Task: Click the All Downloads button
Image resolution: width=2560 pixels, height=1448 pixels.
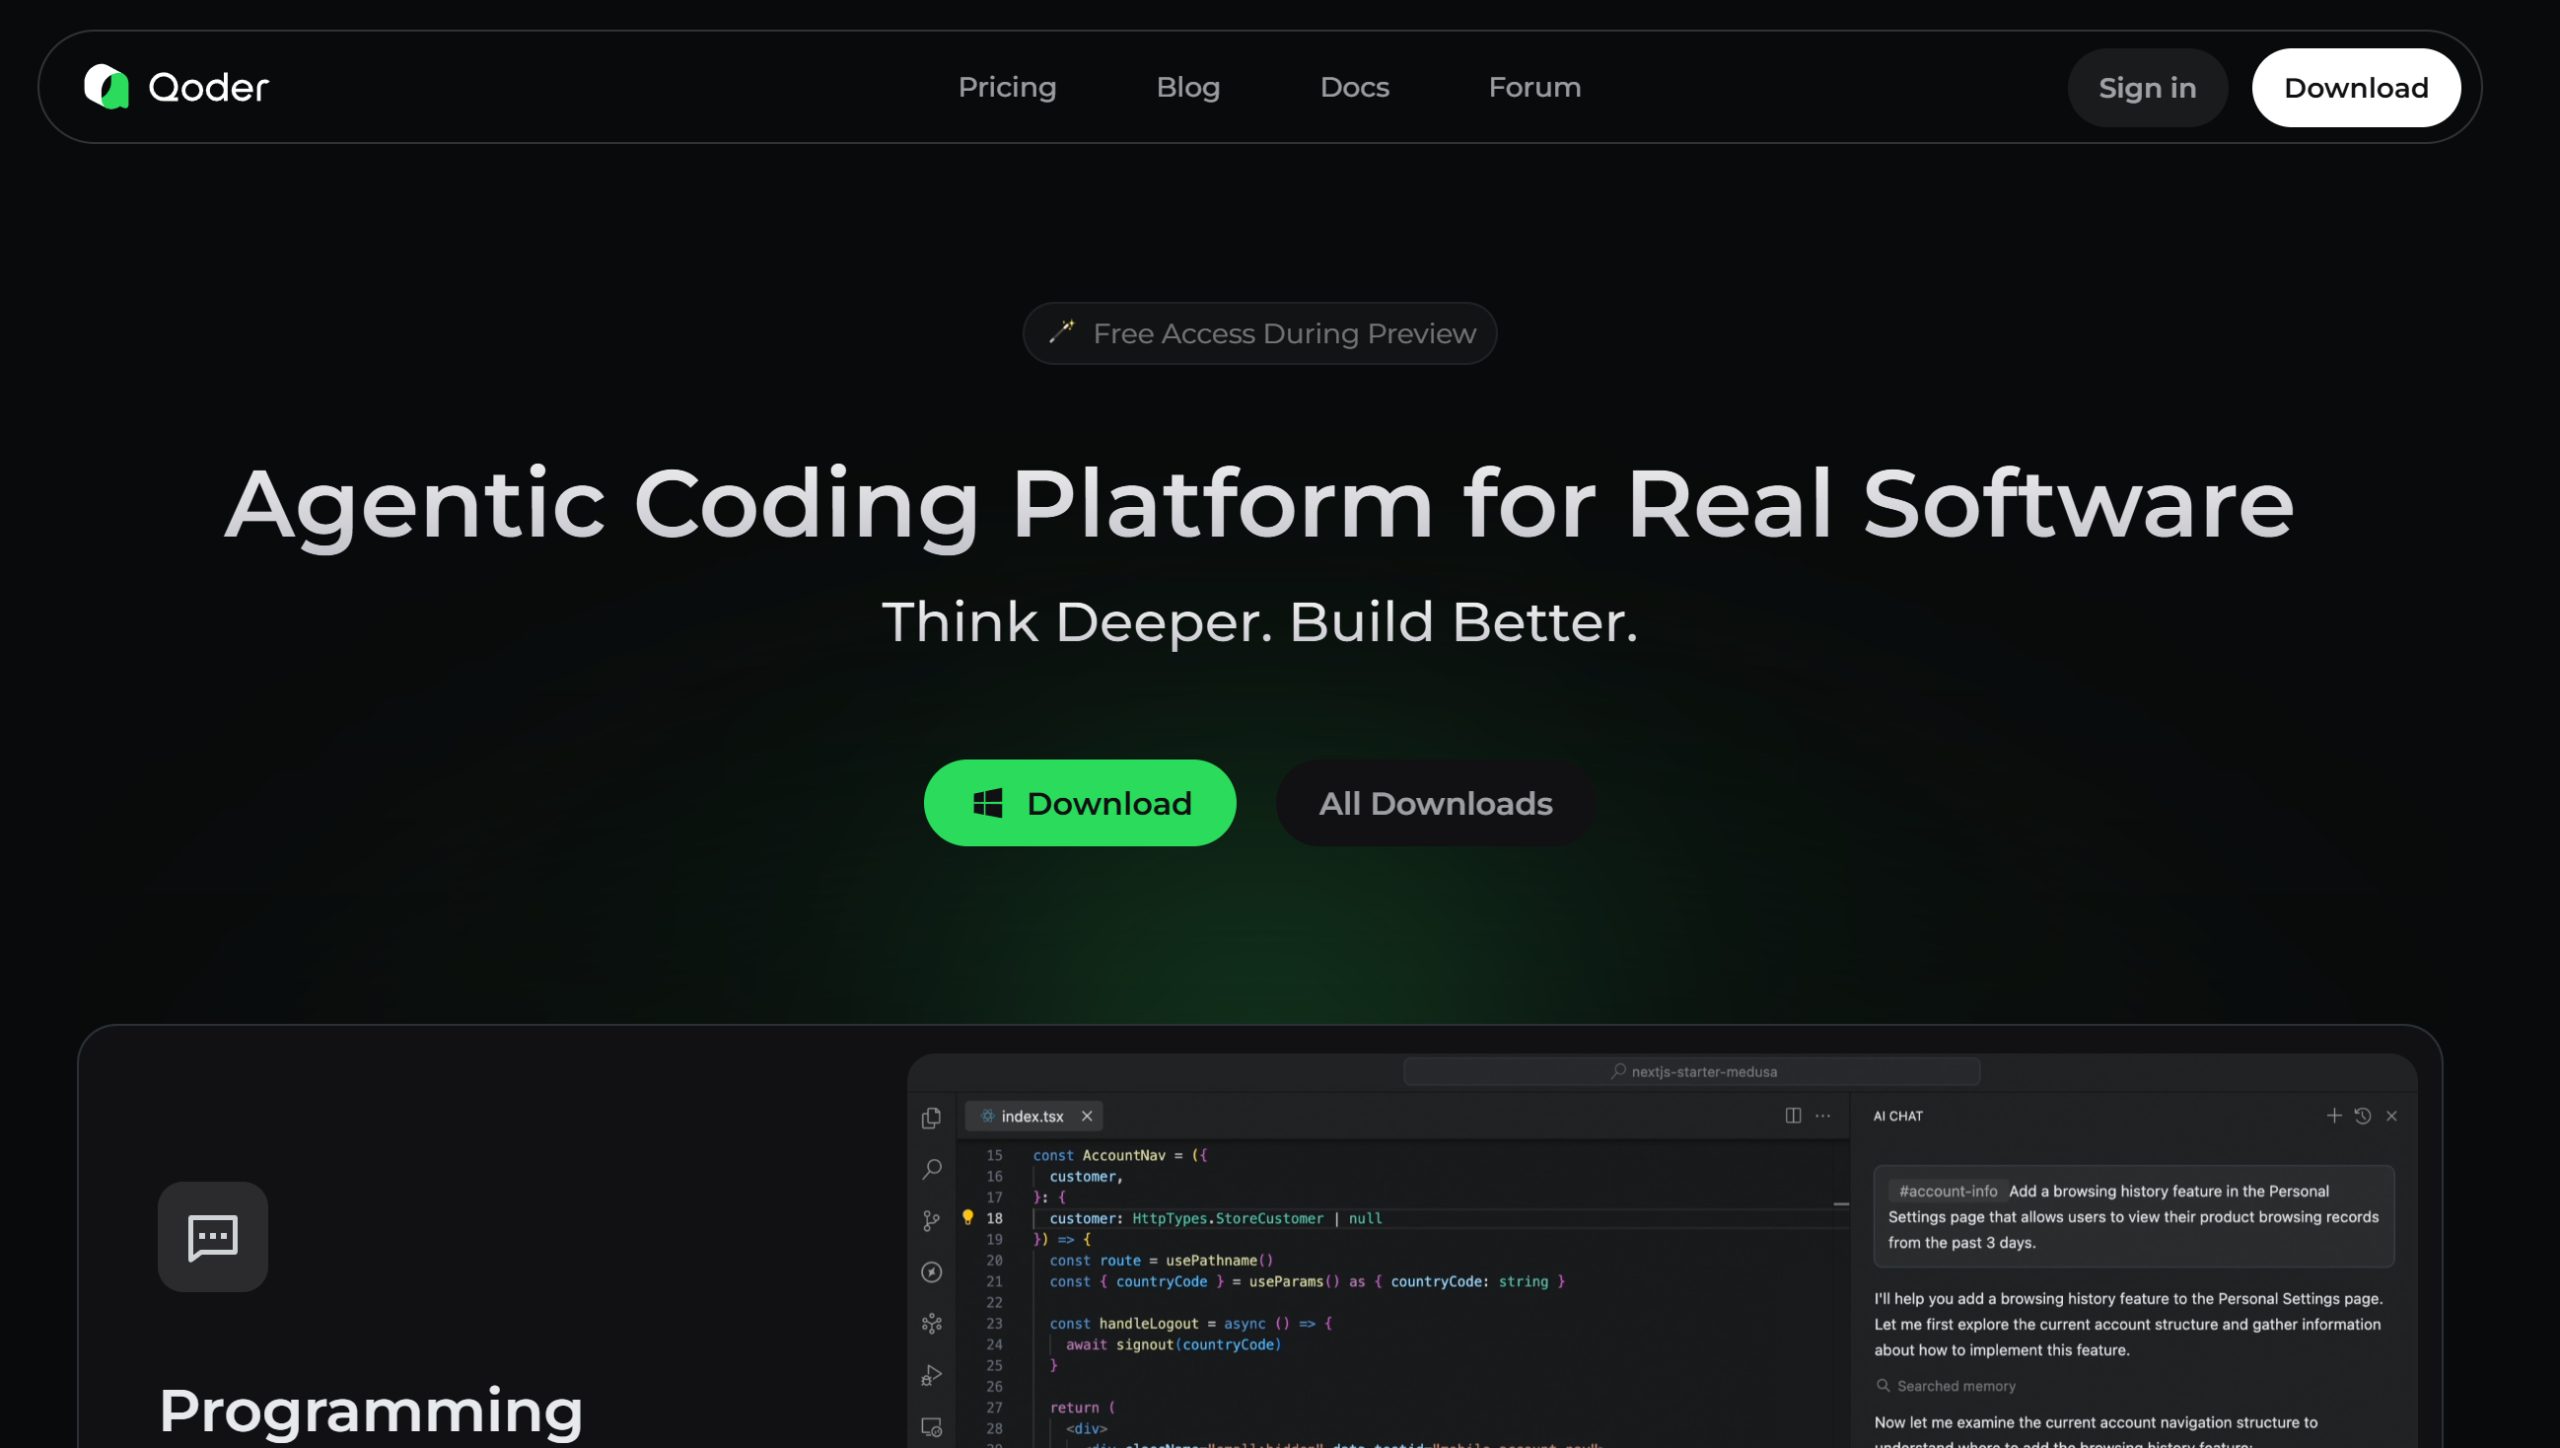Action: (1435, 803)
